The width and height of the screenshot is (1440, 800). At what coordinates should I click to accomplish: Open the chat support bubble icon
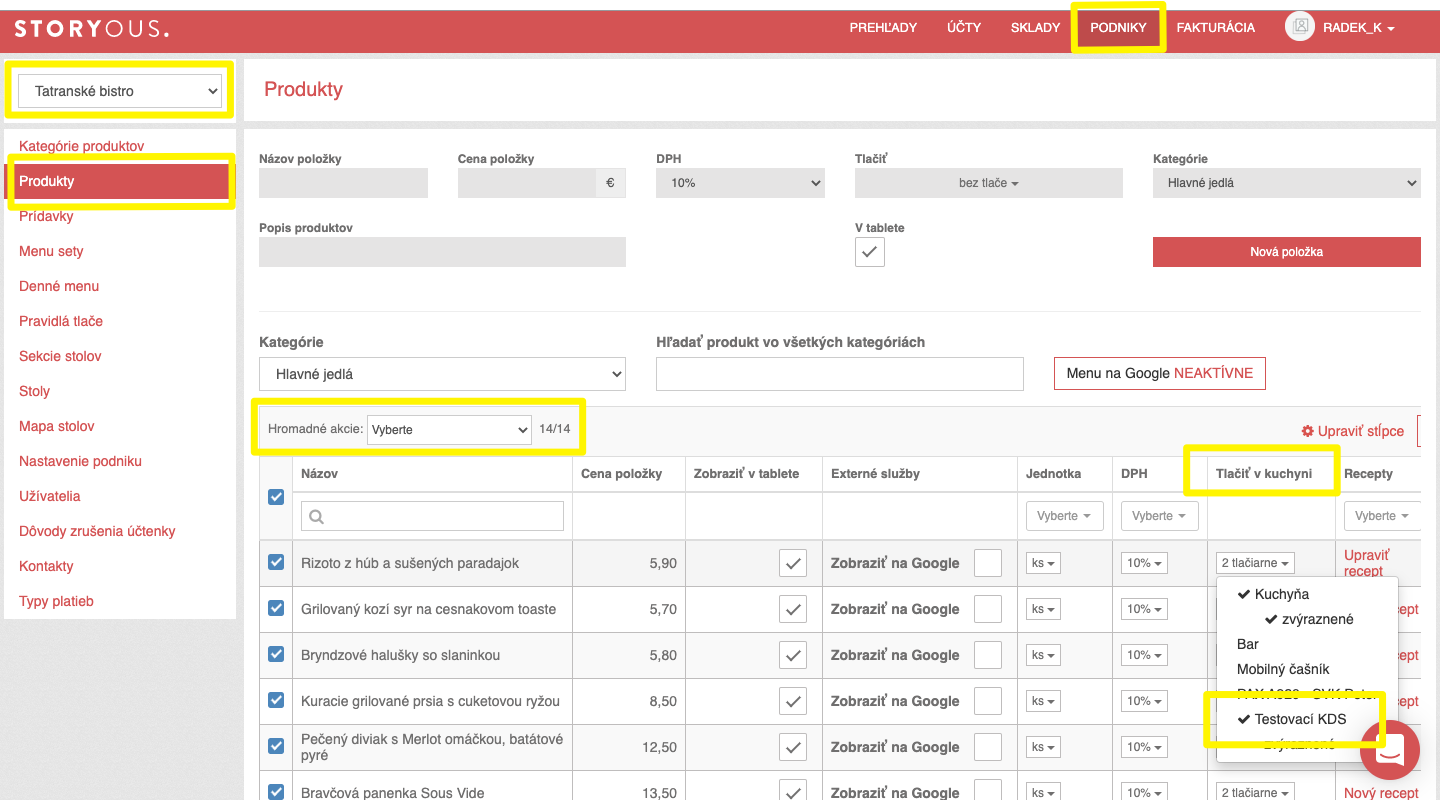click(x=1390, y=751)
